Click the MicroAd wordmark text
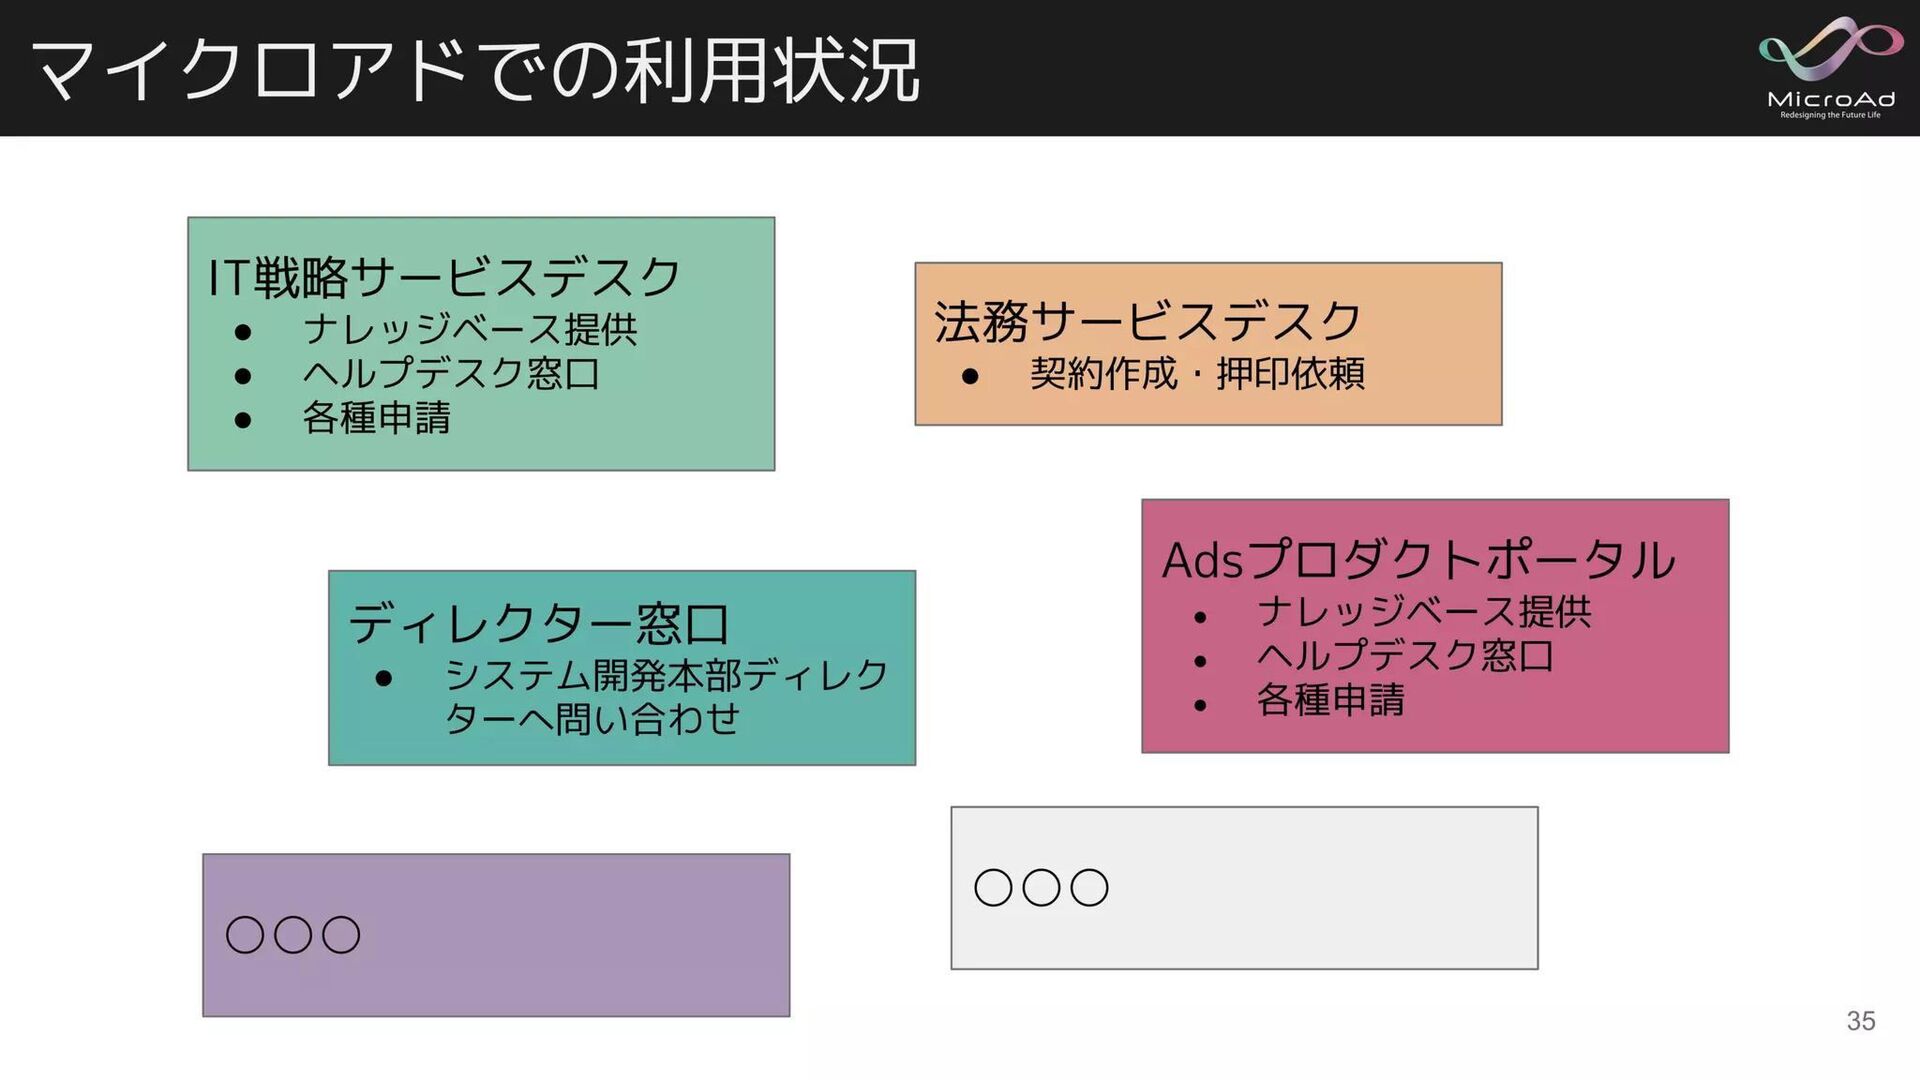The width and height of the screenshot is (1920, 1080). pyautogui.click(x=1830, y=99)
